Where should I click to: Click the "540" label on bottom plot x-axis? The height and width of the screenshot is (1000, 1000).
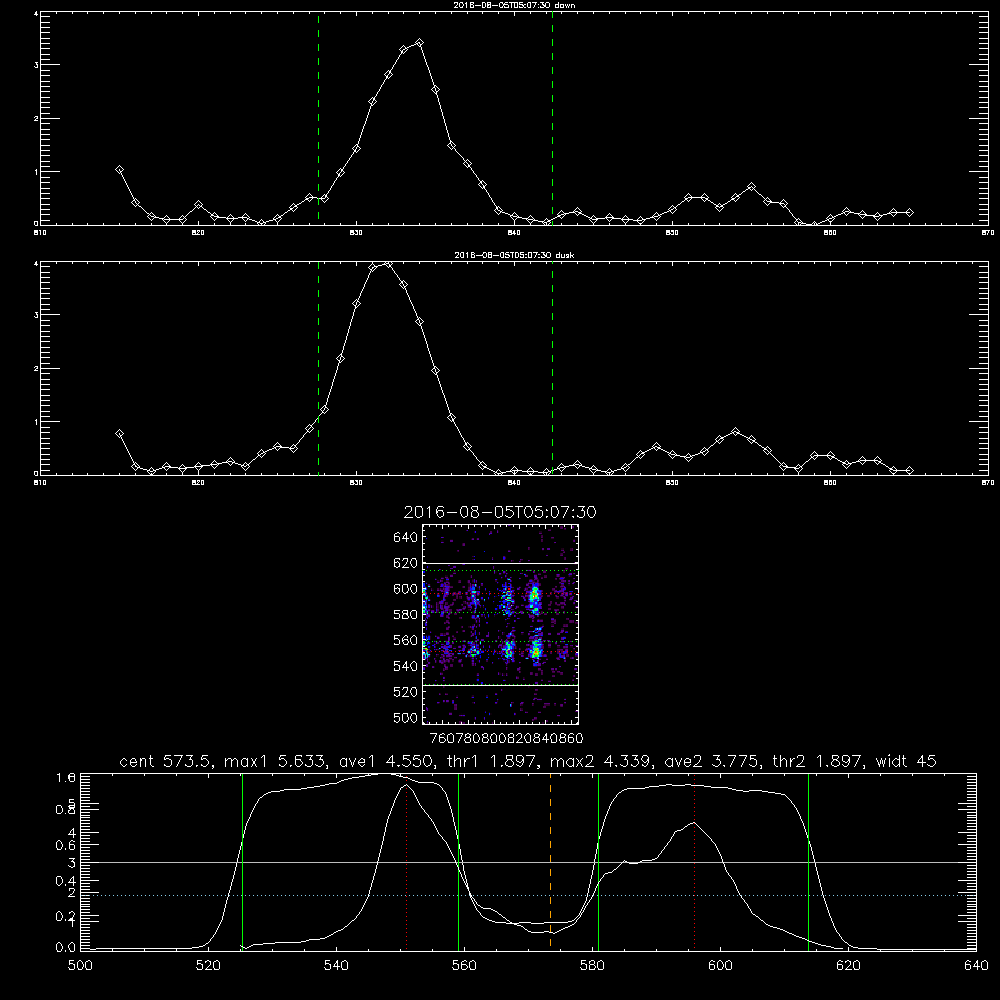pos(336,966)
